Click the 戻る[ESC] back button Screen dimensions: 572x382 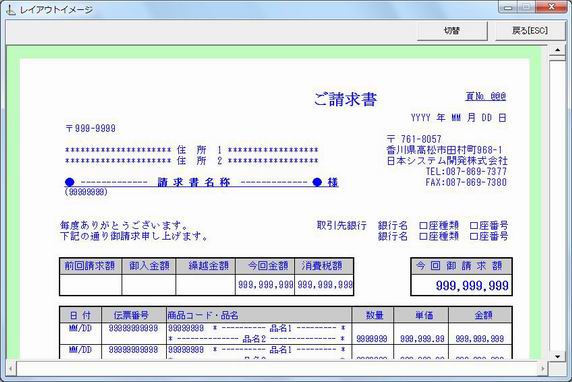pyautogui.click(x=530, y=31)
